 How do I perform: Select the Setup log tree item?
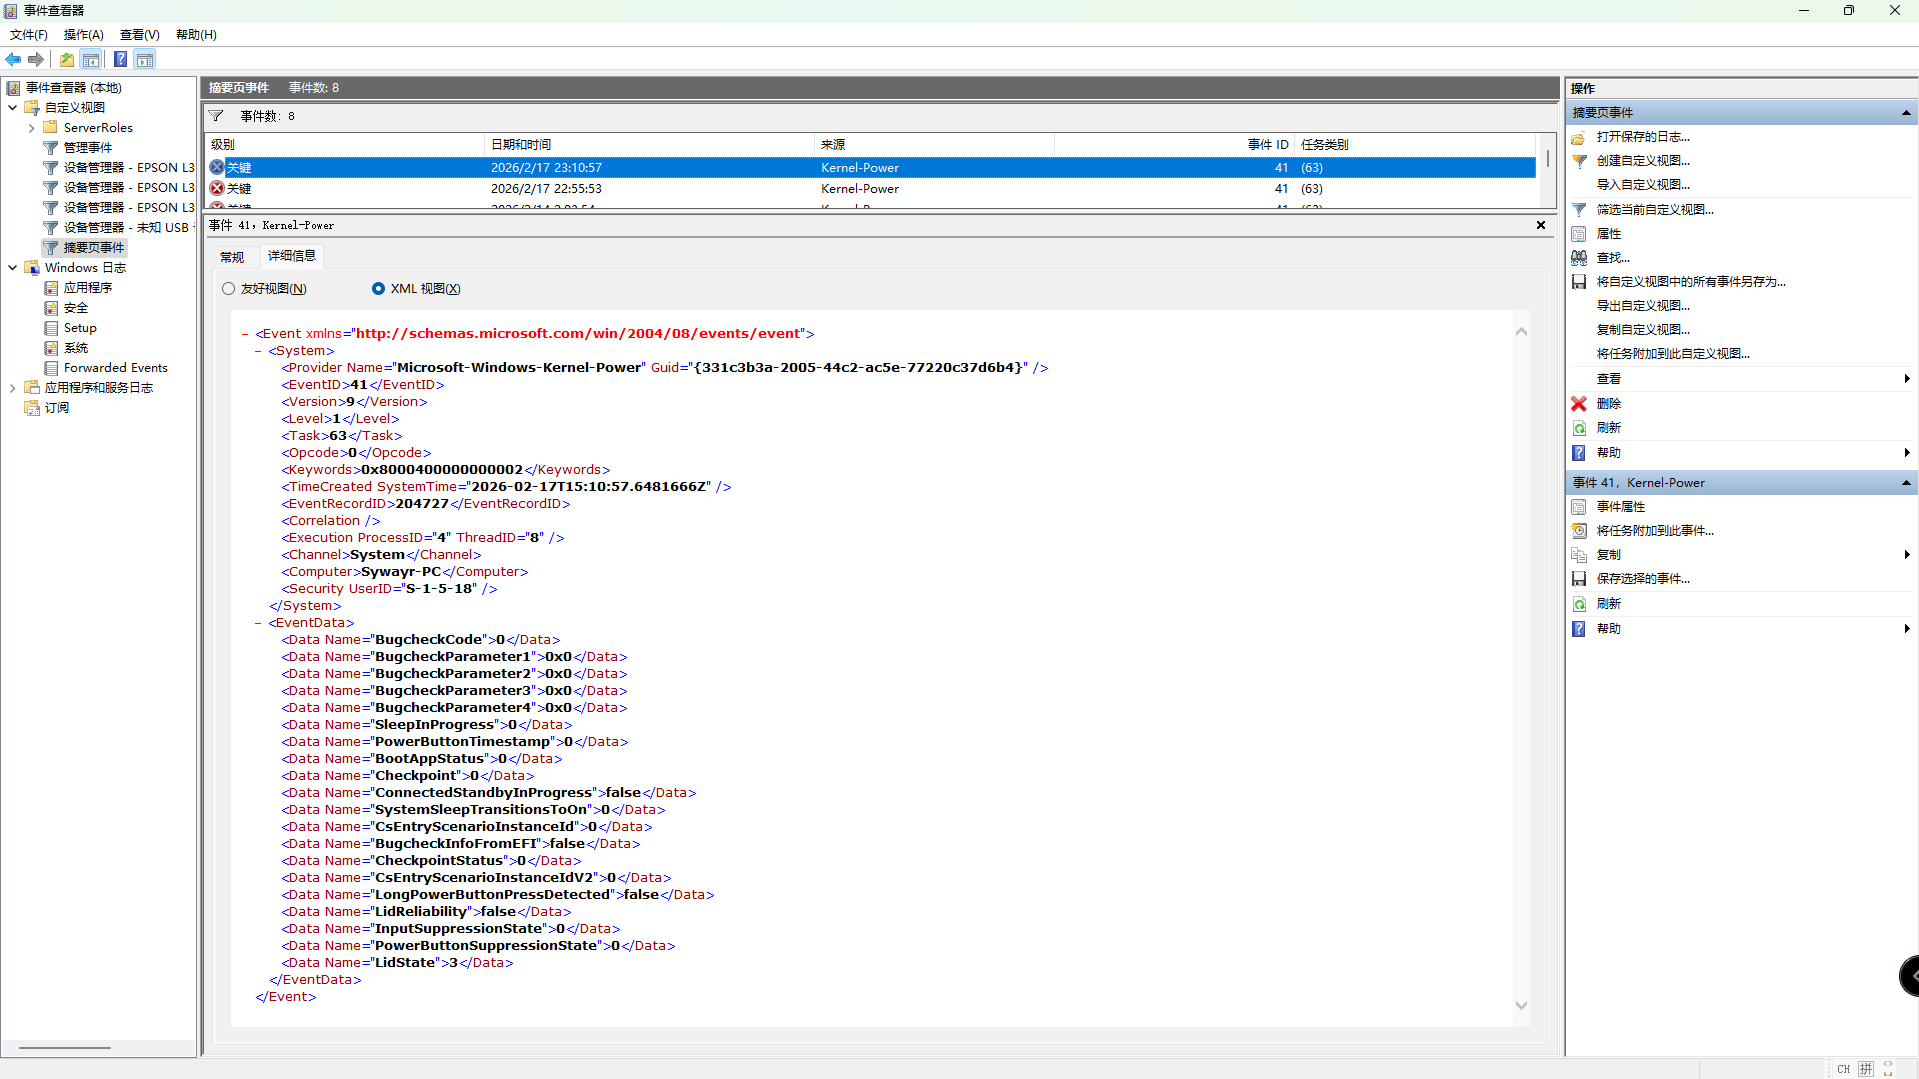(x=80, y=328)
